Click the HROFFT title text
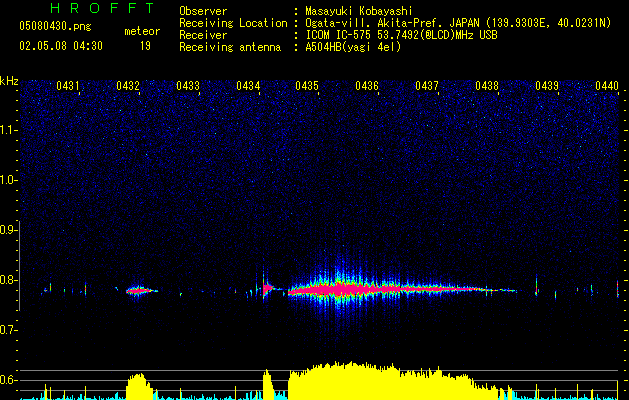 pos(102,8)
